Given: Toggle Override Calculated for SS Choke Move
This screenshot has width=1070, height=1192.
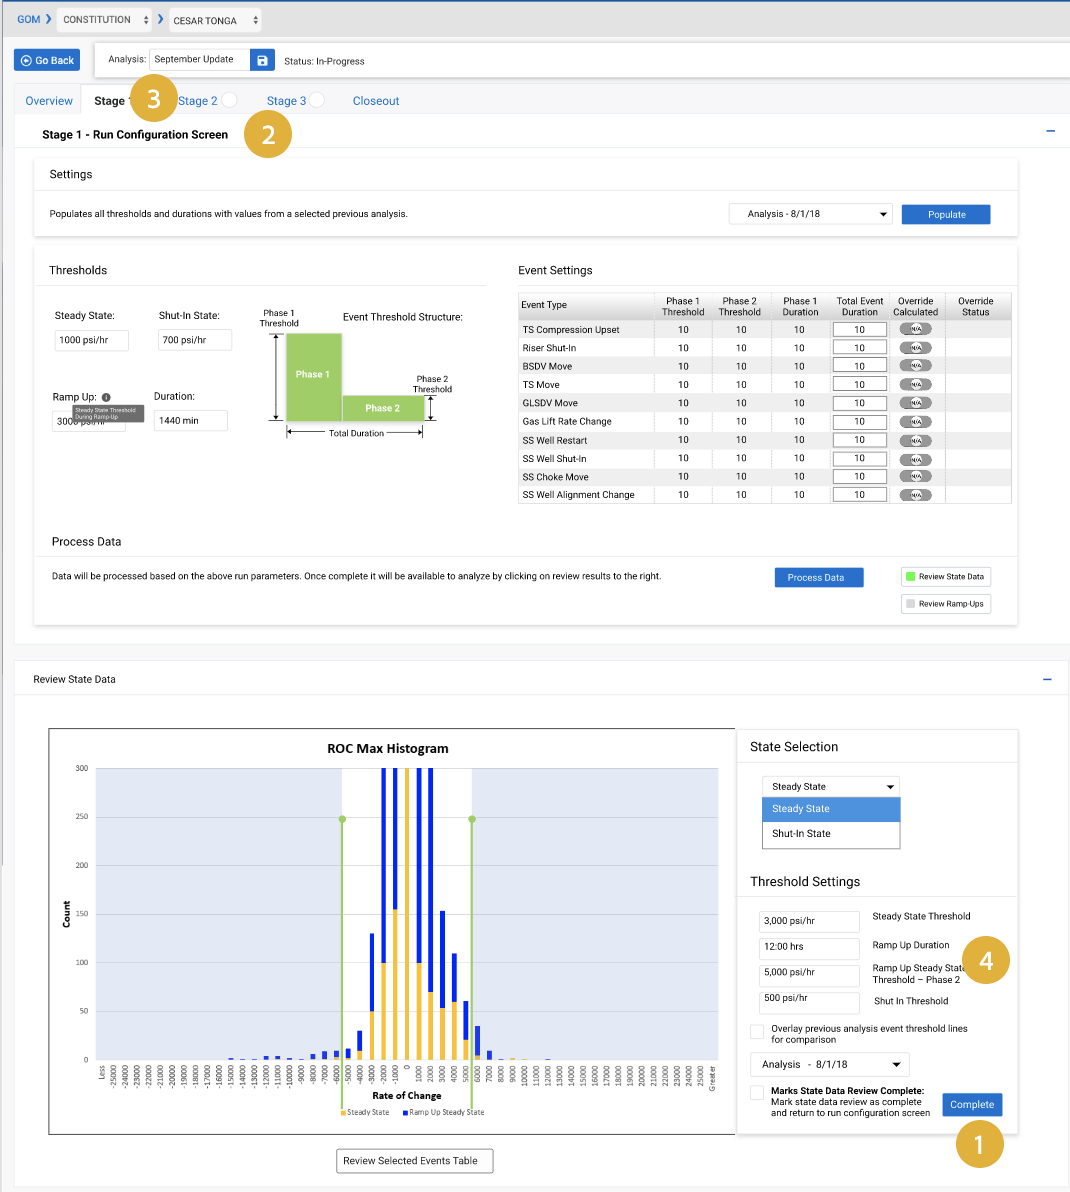Looking at the screenshot, I should pos(915,477).
